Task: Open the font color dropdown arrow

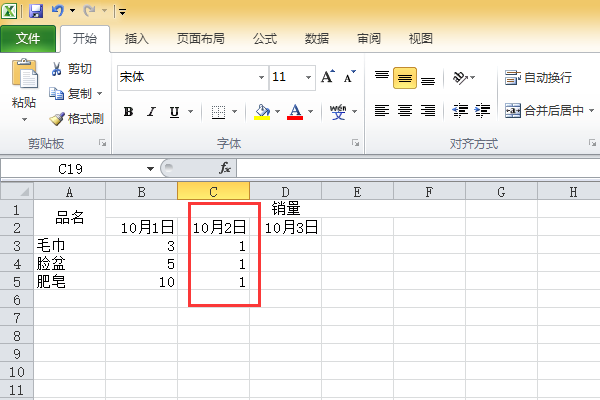Action: coord(310,112)
